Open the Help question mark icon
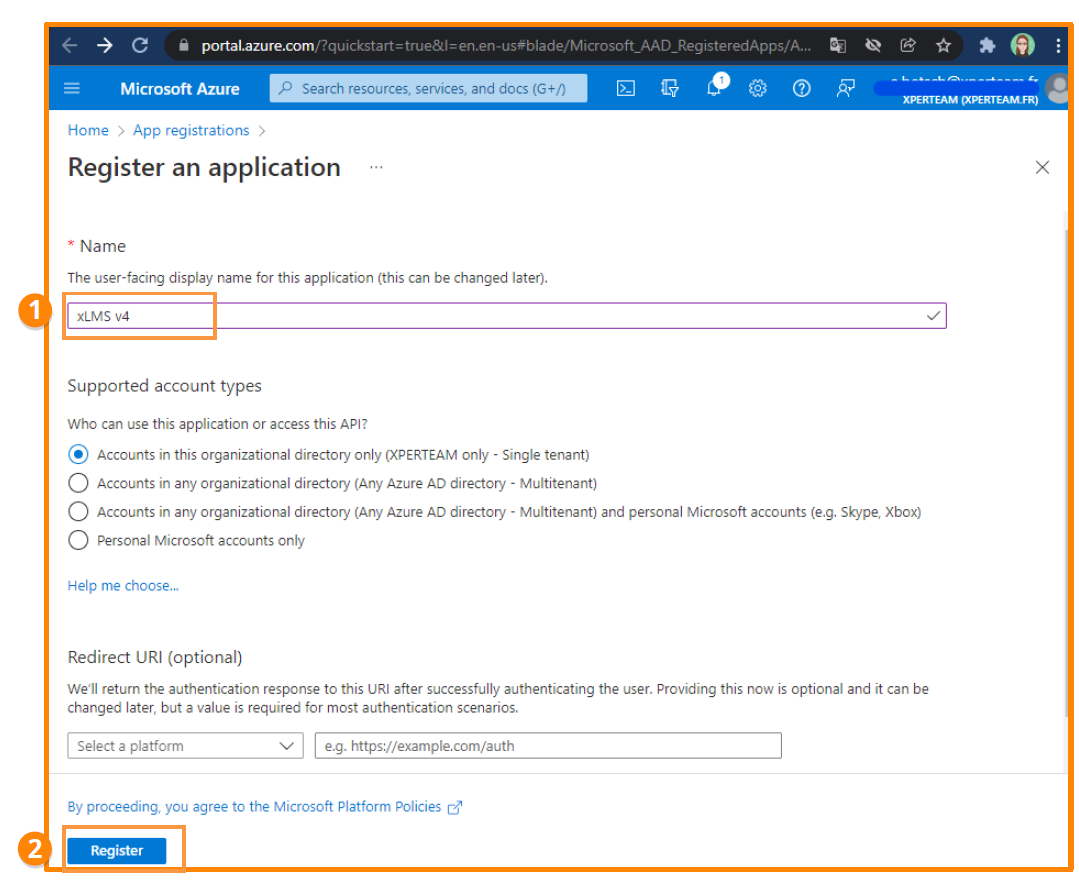 tap(801, 88)
